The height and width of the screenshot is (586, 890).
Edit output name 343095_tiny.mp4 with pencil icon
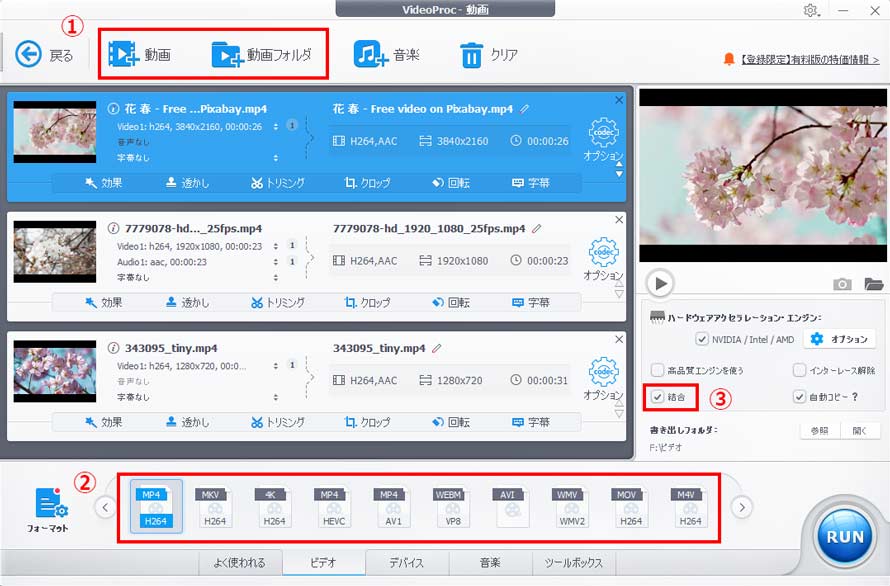point(436,348)
